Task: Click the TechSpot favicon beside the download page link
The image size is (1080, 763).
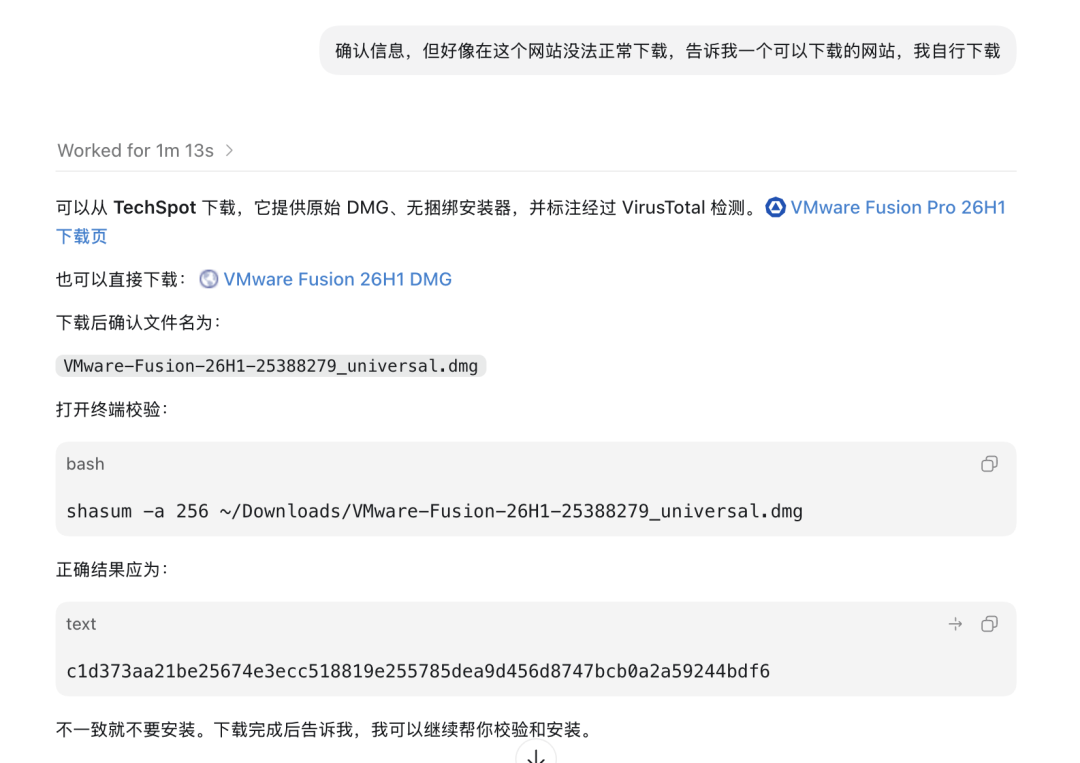Action: [x=776, y=207]
